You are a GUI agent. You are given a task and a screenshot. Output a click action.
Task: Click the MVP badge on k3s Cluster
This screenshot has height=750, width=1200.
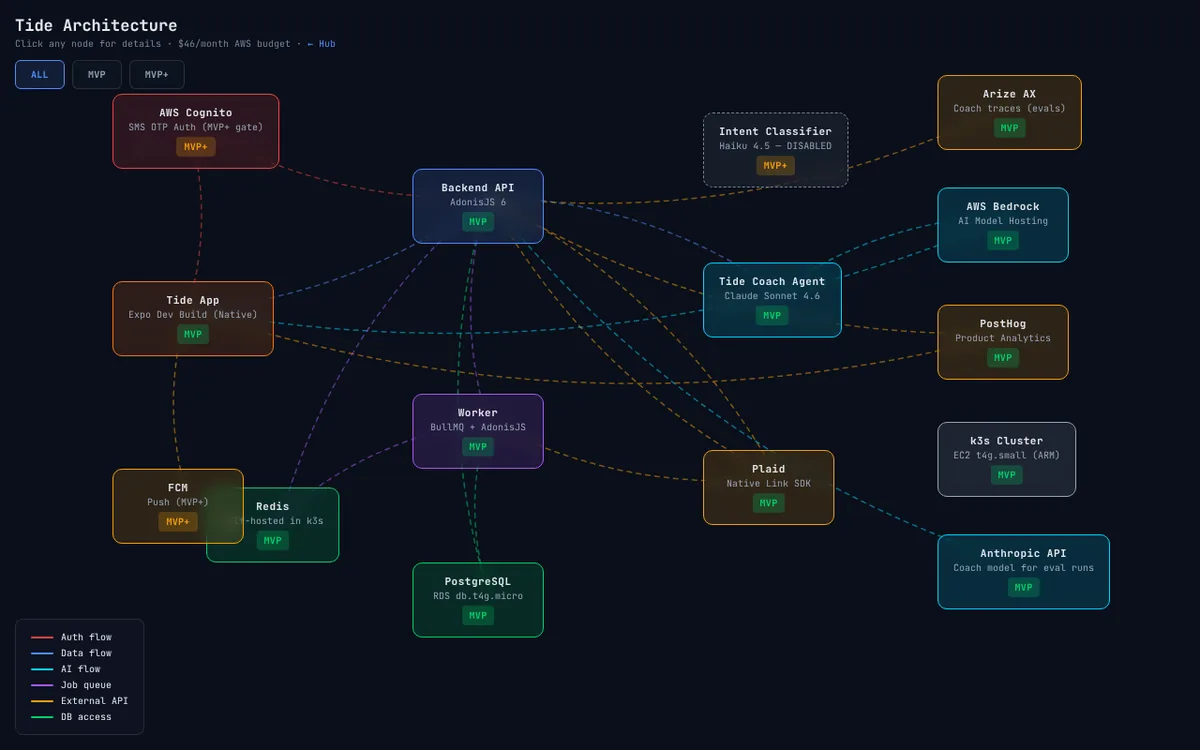pyautogui.click(x=1007, y=475)
